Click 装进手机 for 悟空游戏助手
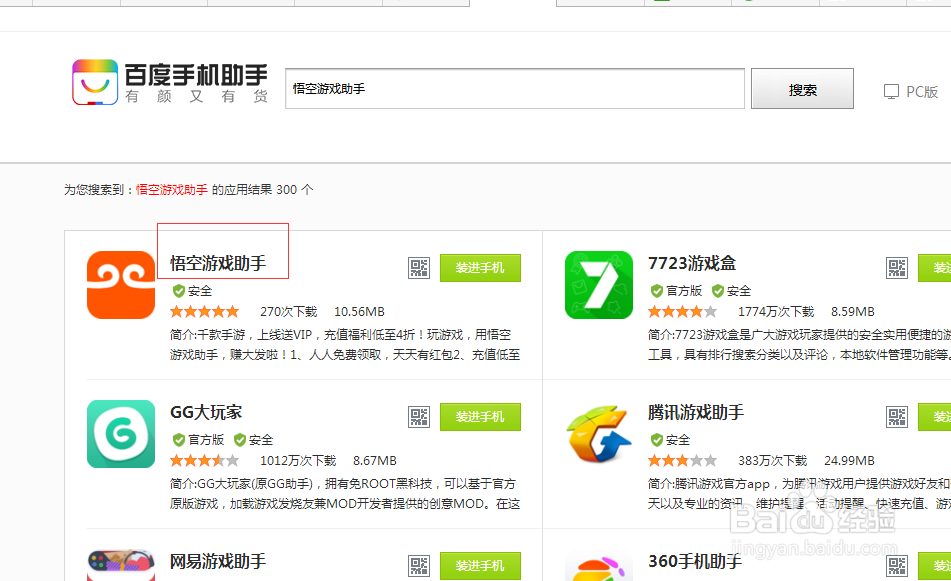The width and height of the screenshot is (951, 581). tap(480, 267)
